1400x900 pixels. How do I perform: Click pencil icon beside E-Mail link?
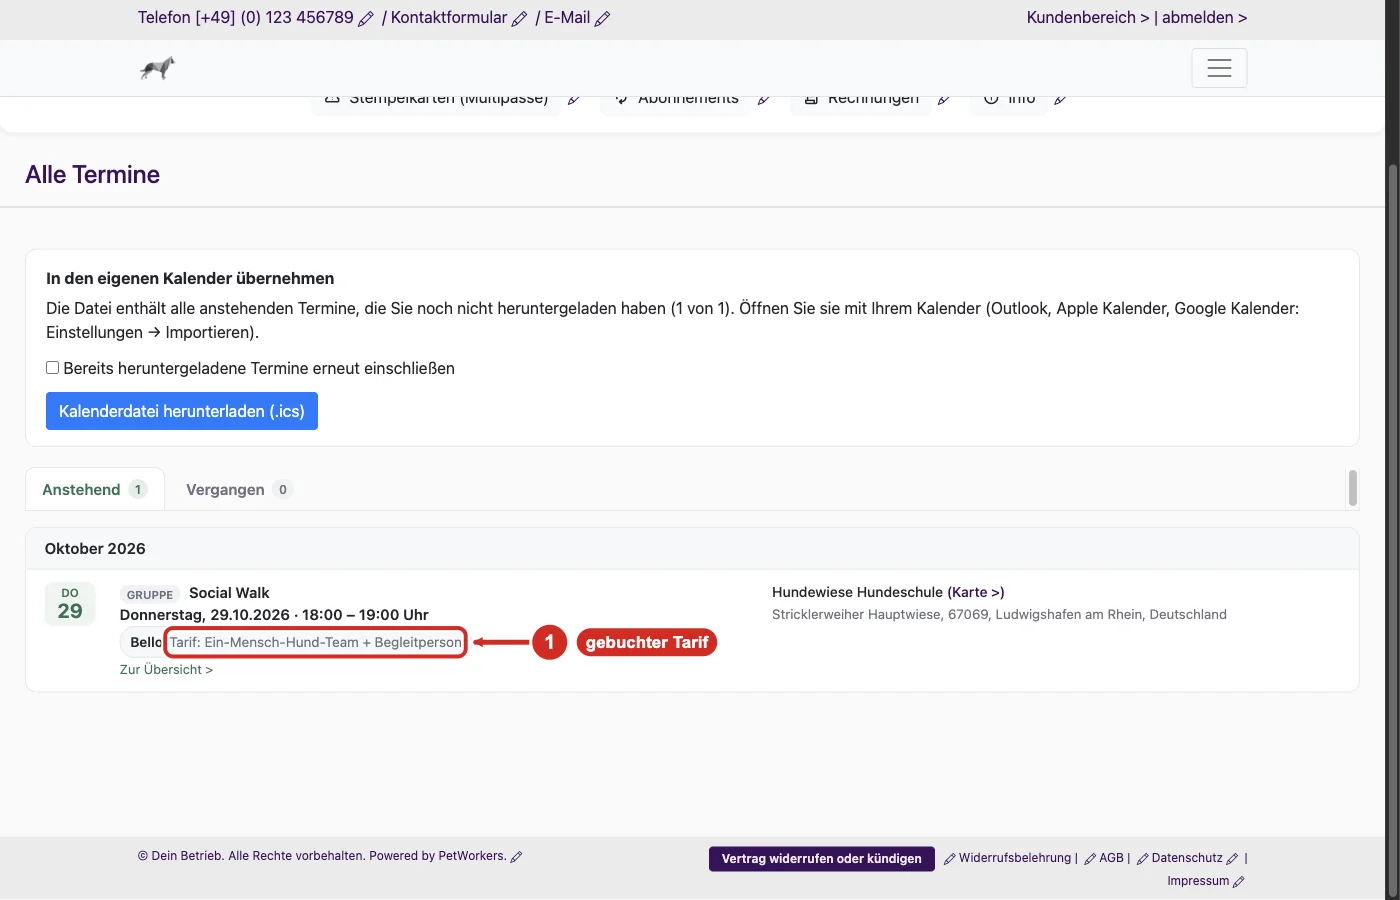point(602,18)
